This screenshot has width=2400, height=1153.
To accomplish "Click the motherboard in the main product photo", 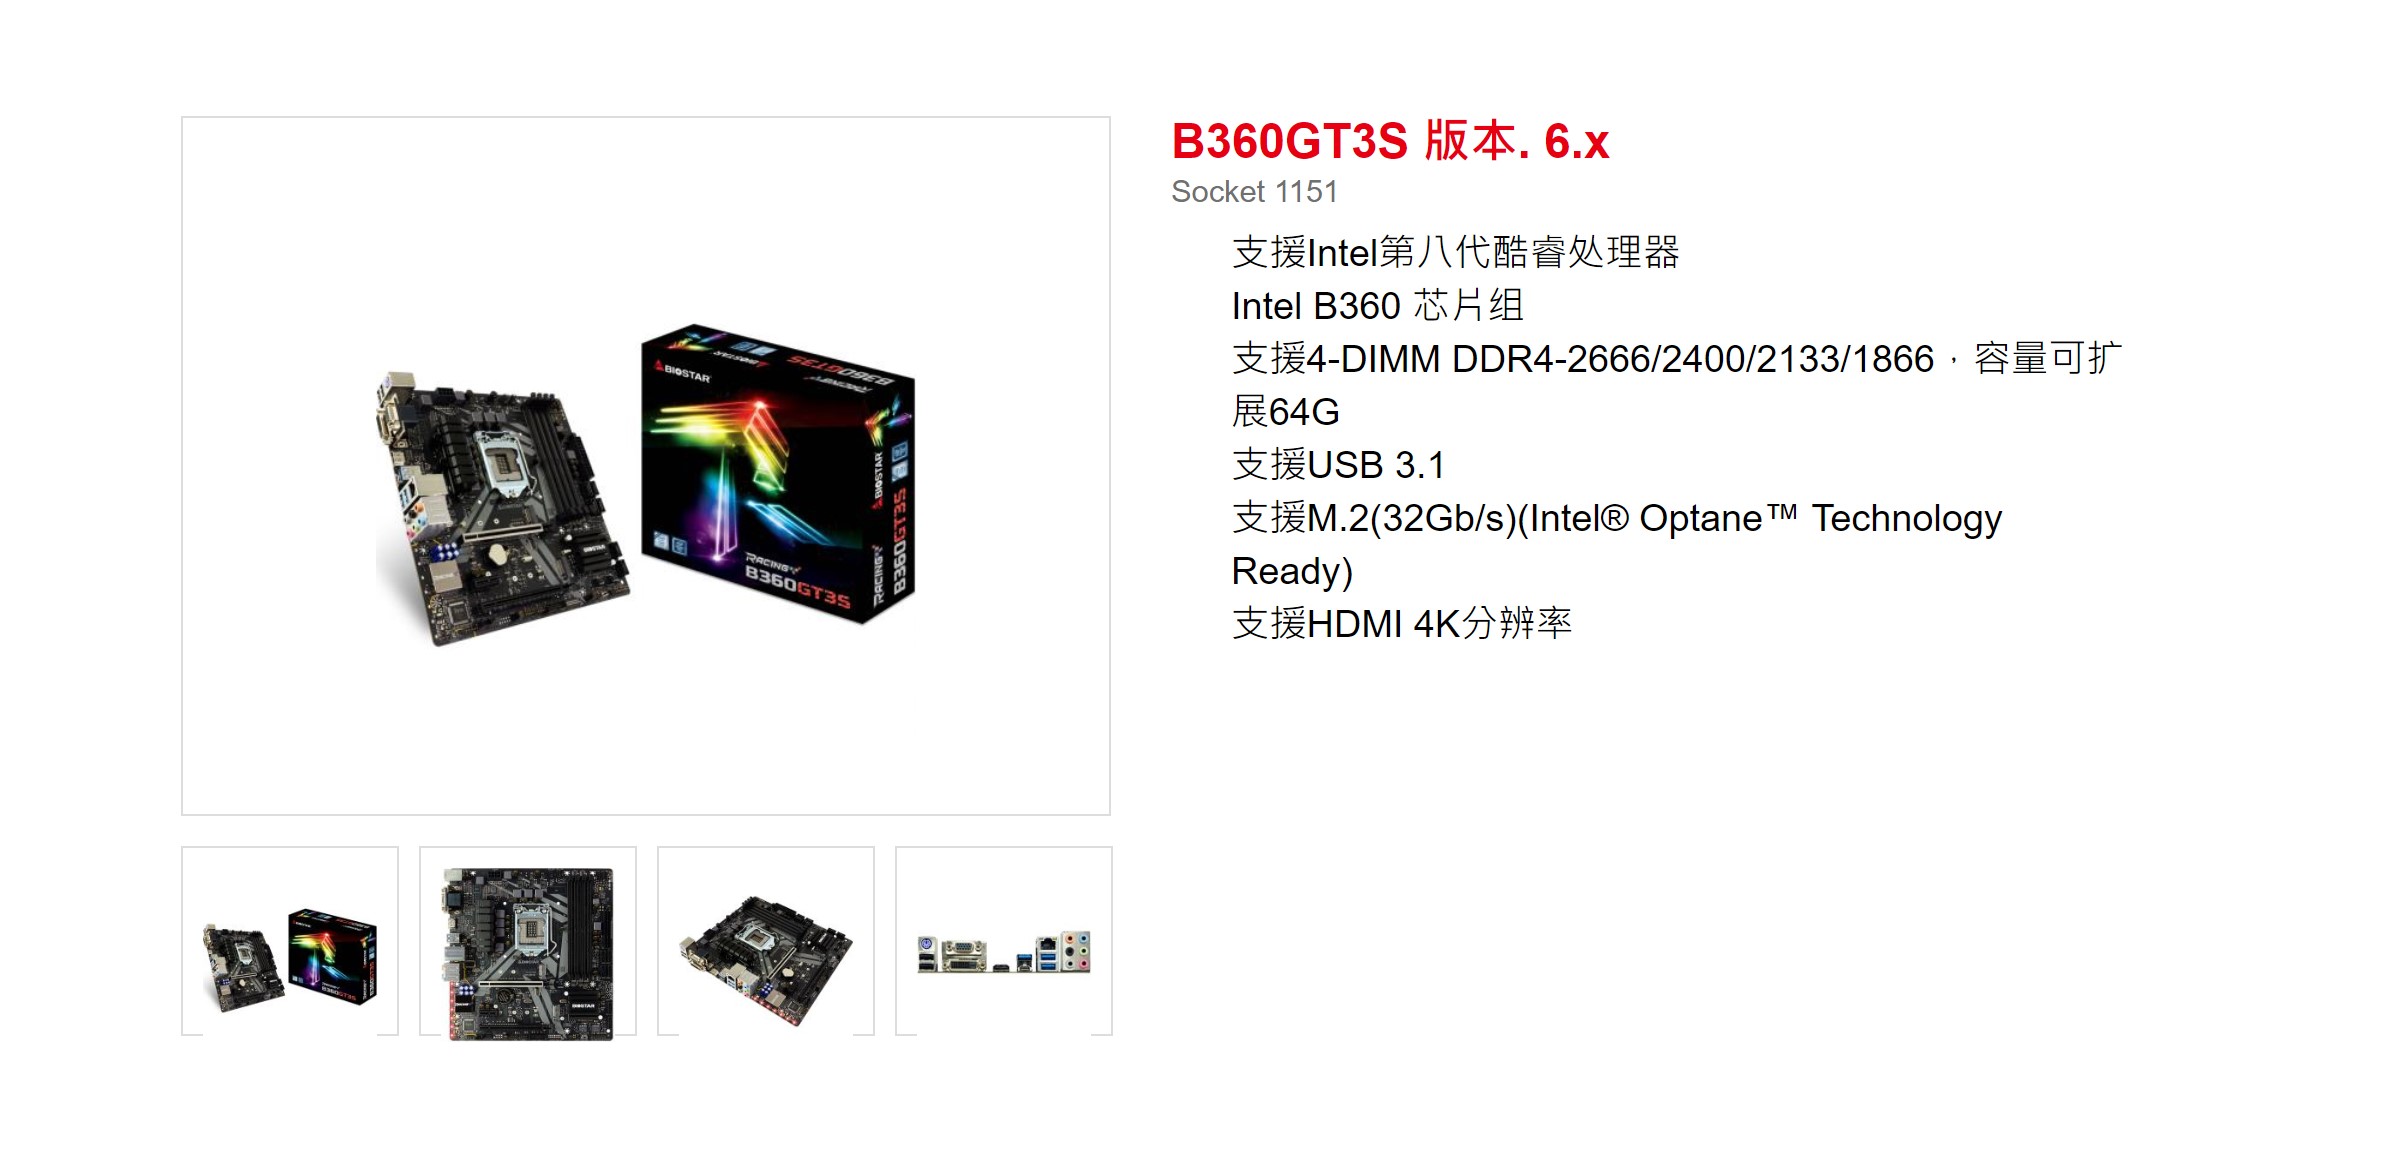I will tap(502, 508).
